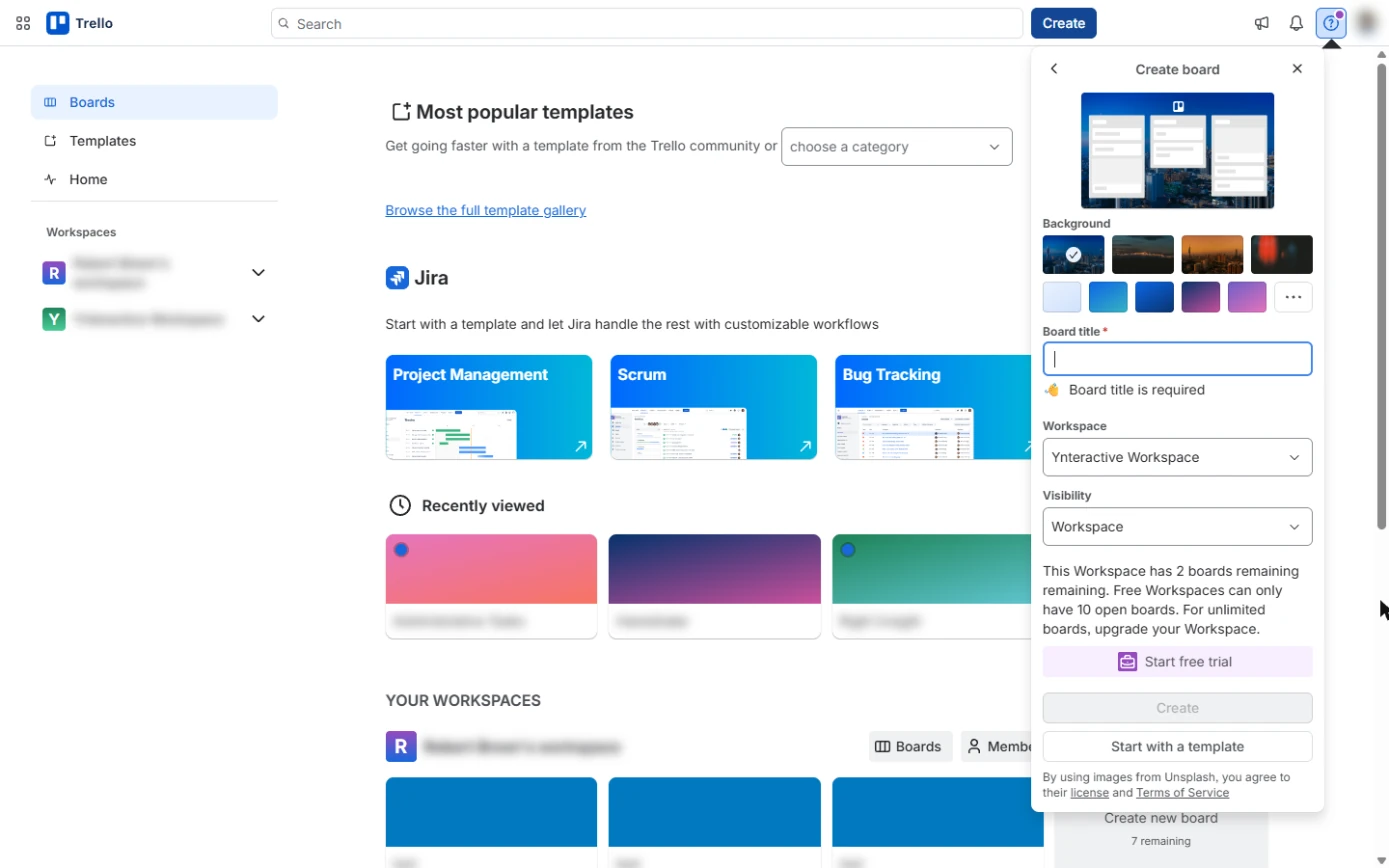Open the pink recently viewed board
The width and height of the screenshot is (1389, 868).
click(491, 586)
